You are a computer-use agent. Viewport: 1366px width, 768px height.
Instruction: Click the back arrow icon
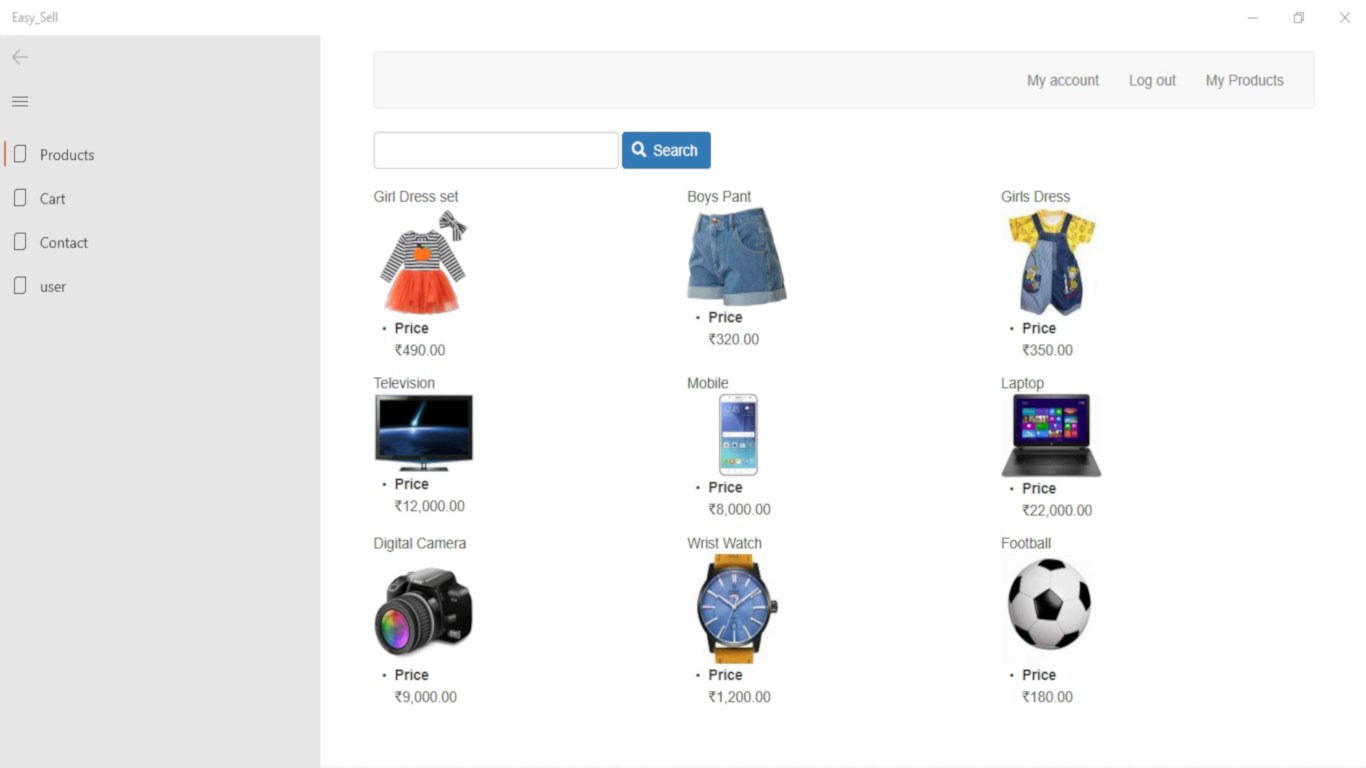(x=20, y=57)
